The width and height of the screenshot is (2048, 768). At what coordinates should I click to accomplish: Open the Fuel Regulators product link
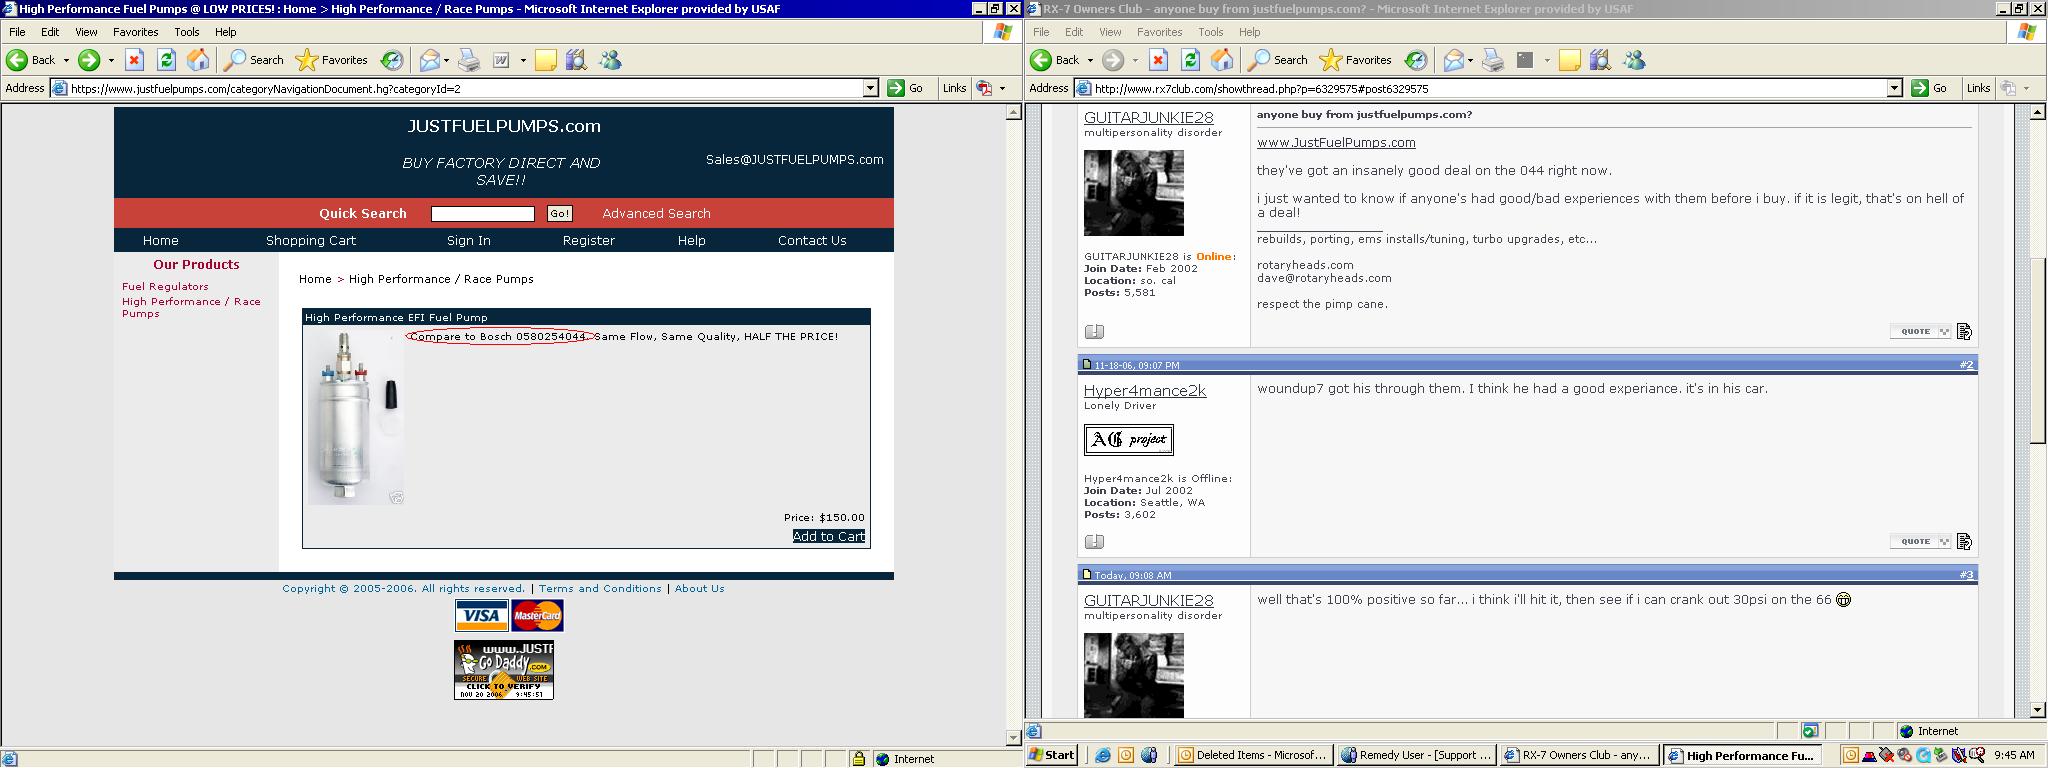click(x=165, y=287)
